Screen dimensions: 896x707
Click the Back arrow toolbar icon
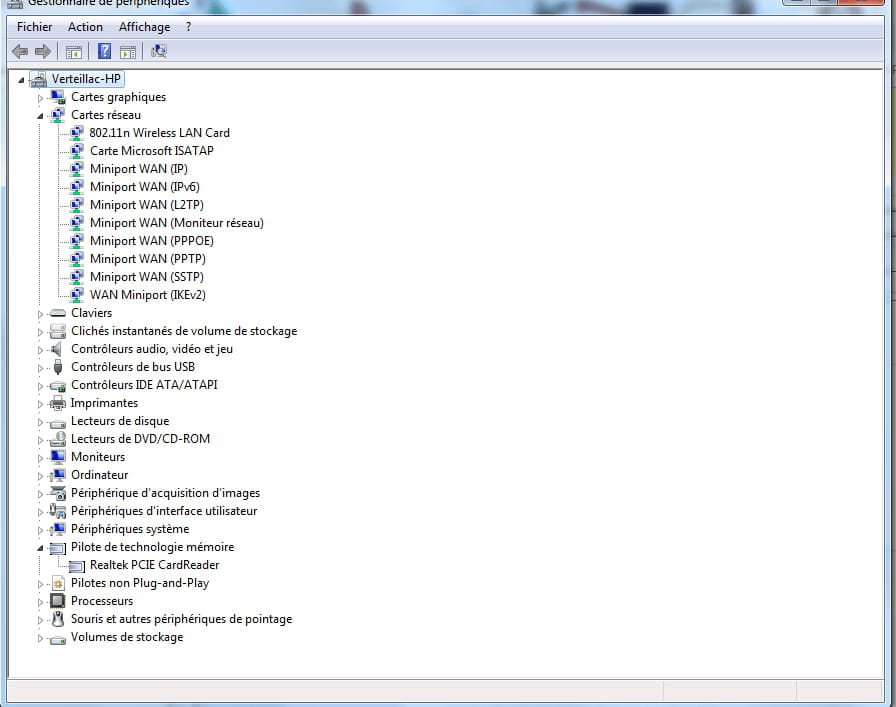tap(20, 52)
